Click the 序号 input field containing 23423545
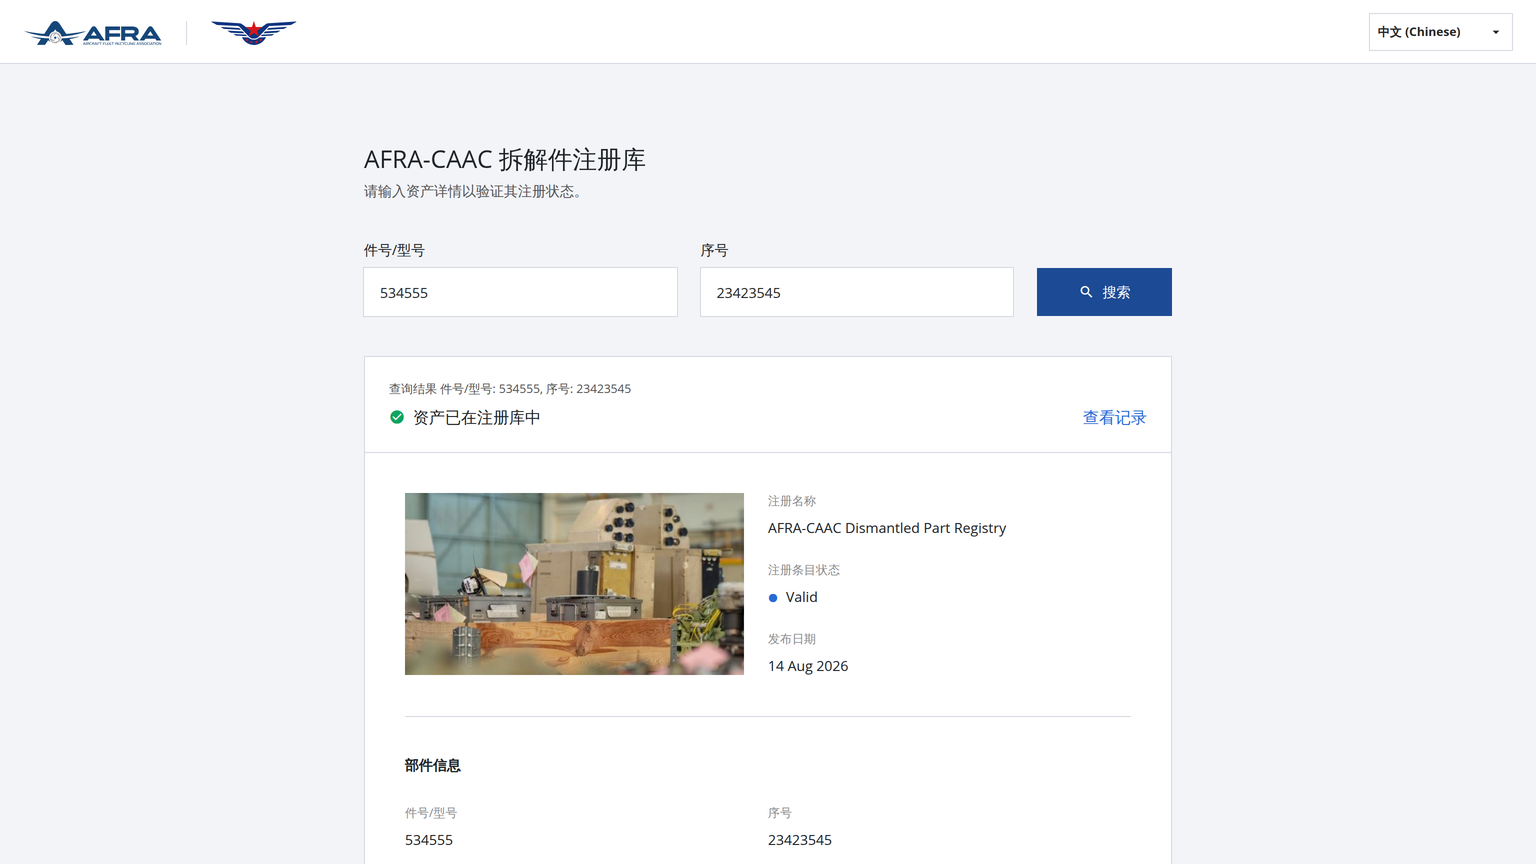The width and height of the screenshot is (1536, 864). [x=856, y=292]
